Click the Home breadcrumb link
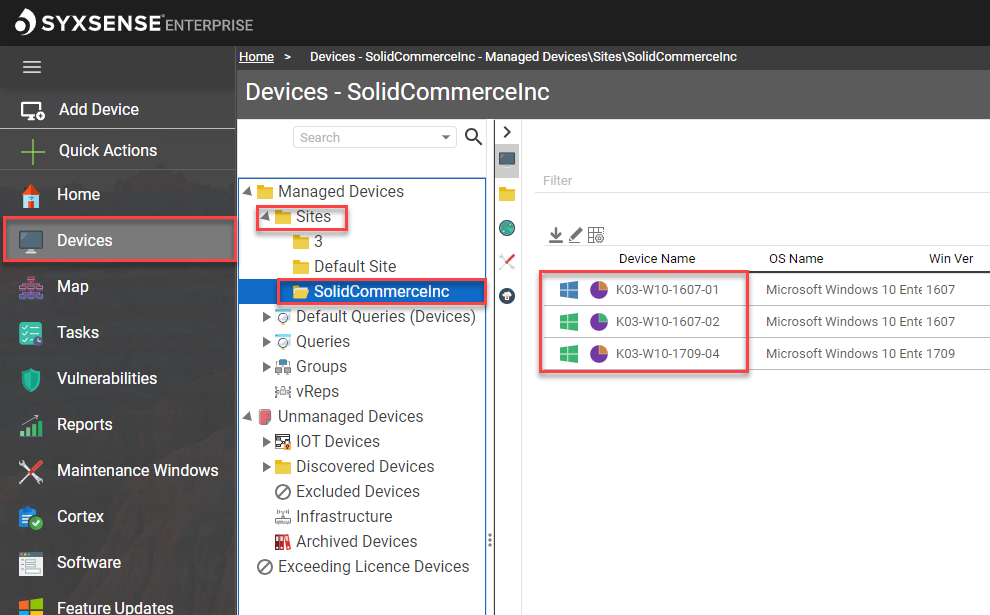The width and height of the screenshot is (990, 615). (256, 57)
